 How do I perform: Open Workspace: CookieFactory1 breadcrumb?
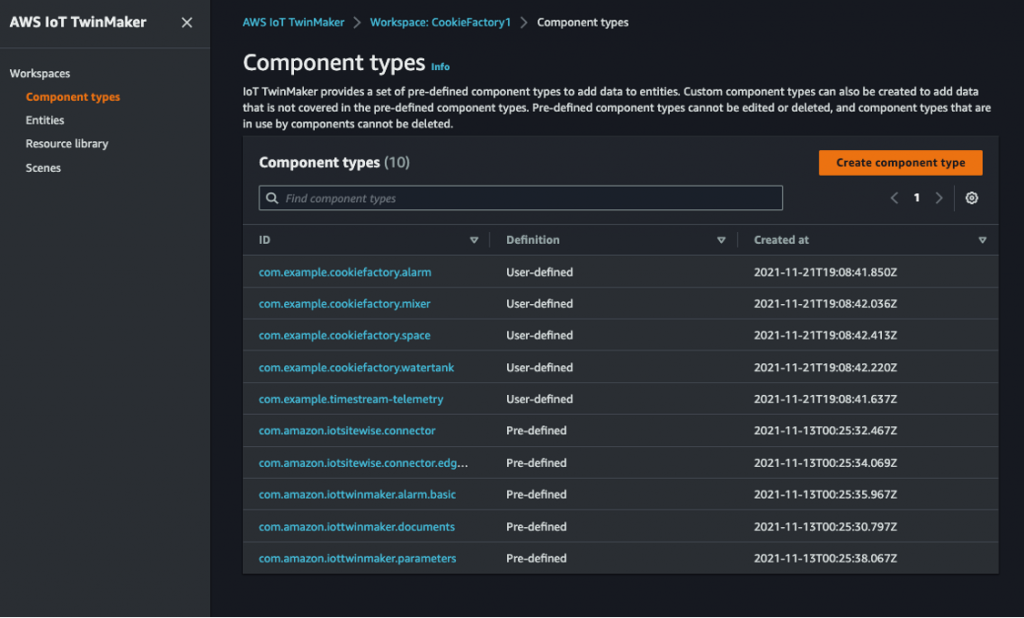(x=440, y=21)
